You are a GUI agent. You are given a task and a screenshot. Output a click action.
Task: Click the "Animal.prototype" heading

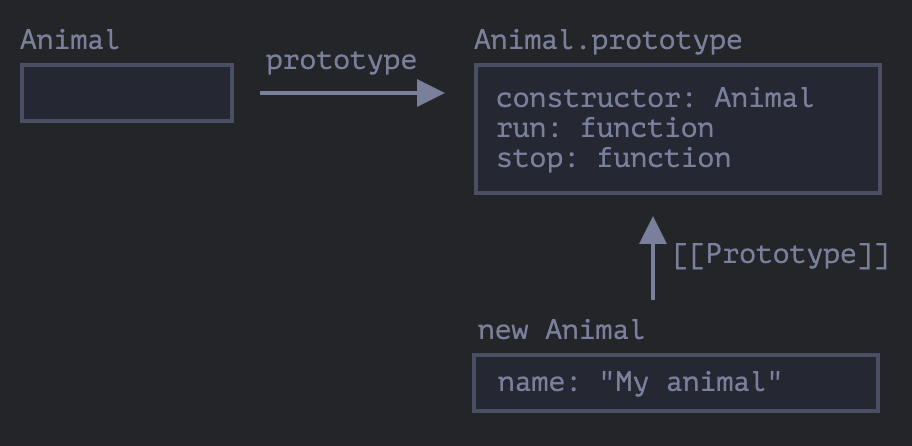point(608,40)
